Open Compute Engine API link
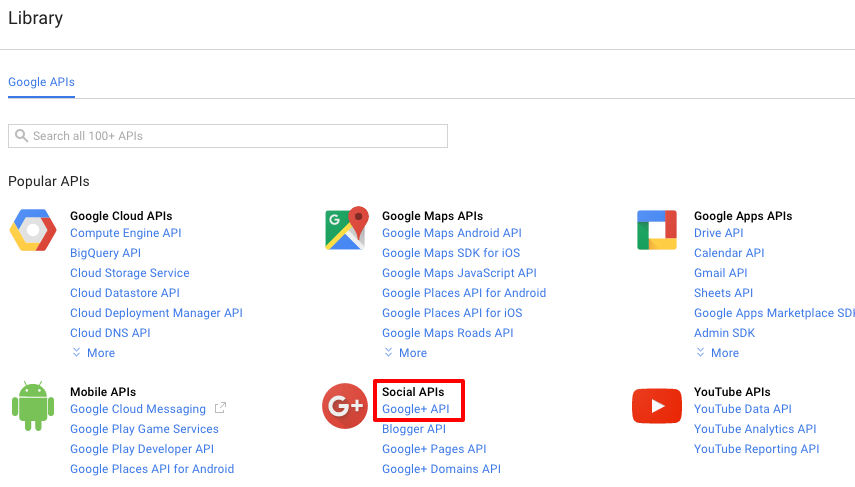 [x=125, y=233]
